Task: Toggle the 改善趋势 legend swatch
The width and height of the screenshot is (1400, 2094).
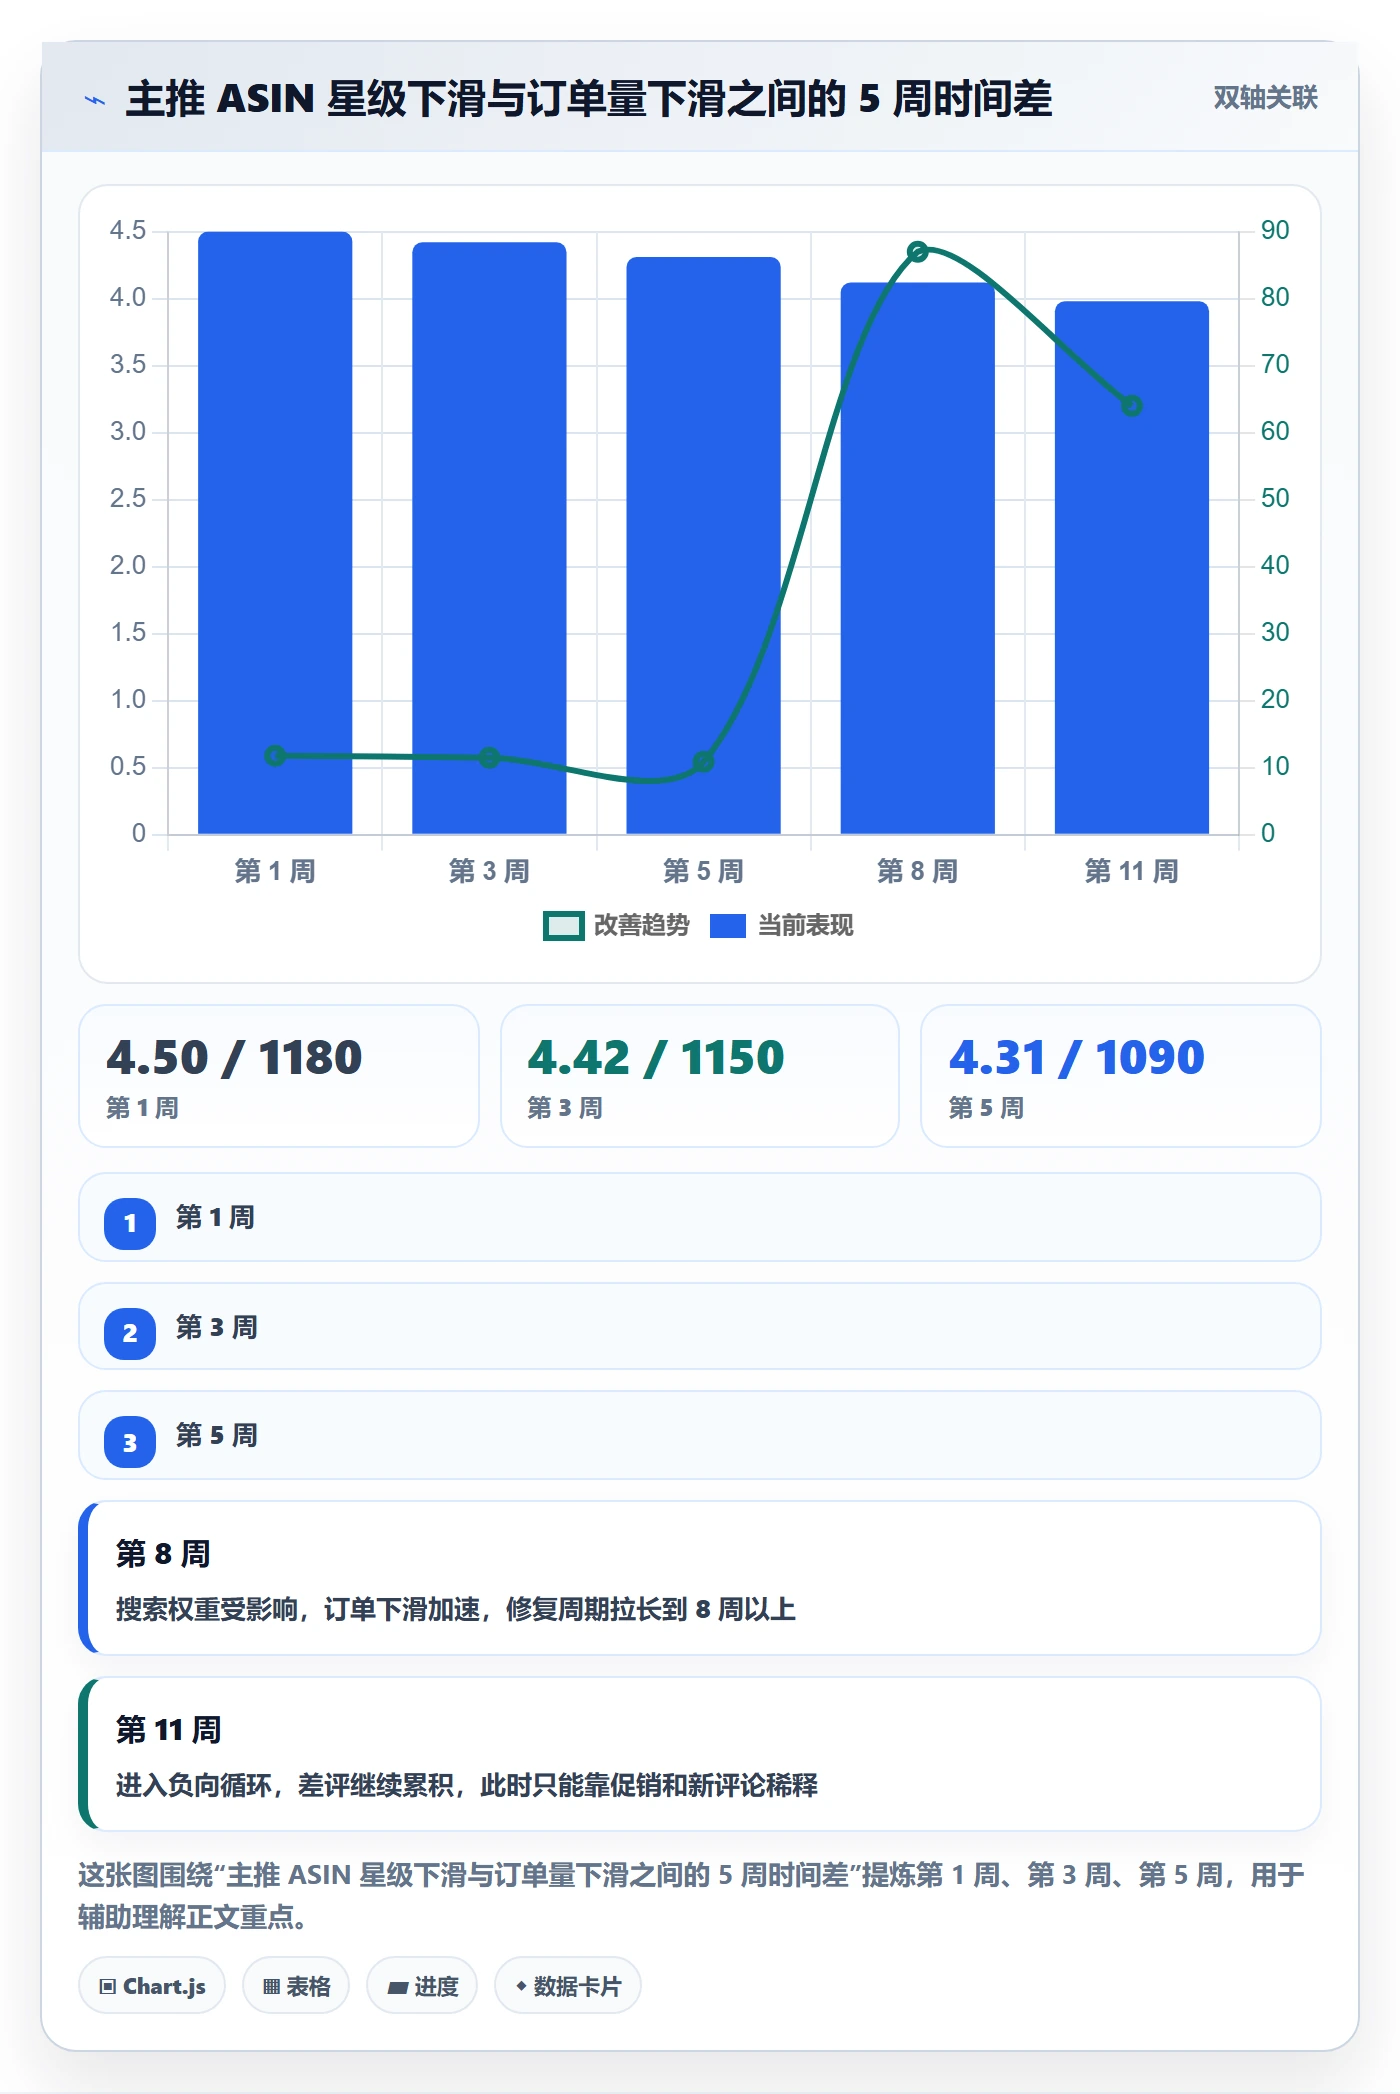Action: [564, 926]
